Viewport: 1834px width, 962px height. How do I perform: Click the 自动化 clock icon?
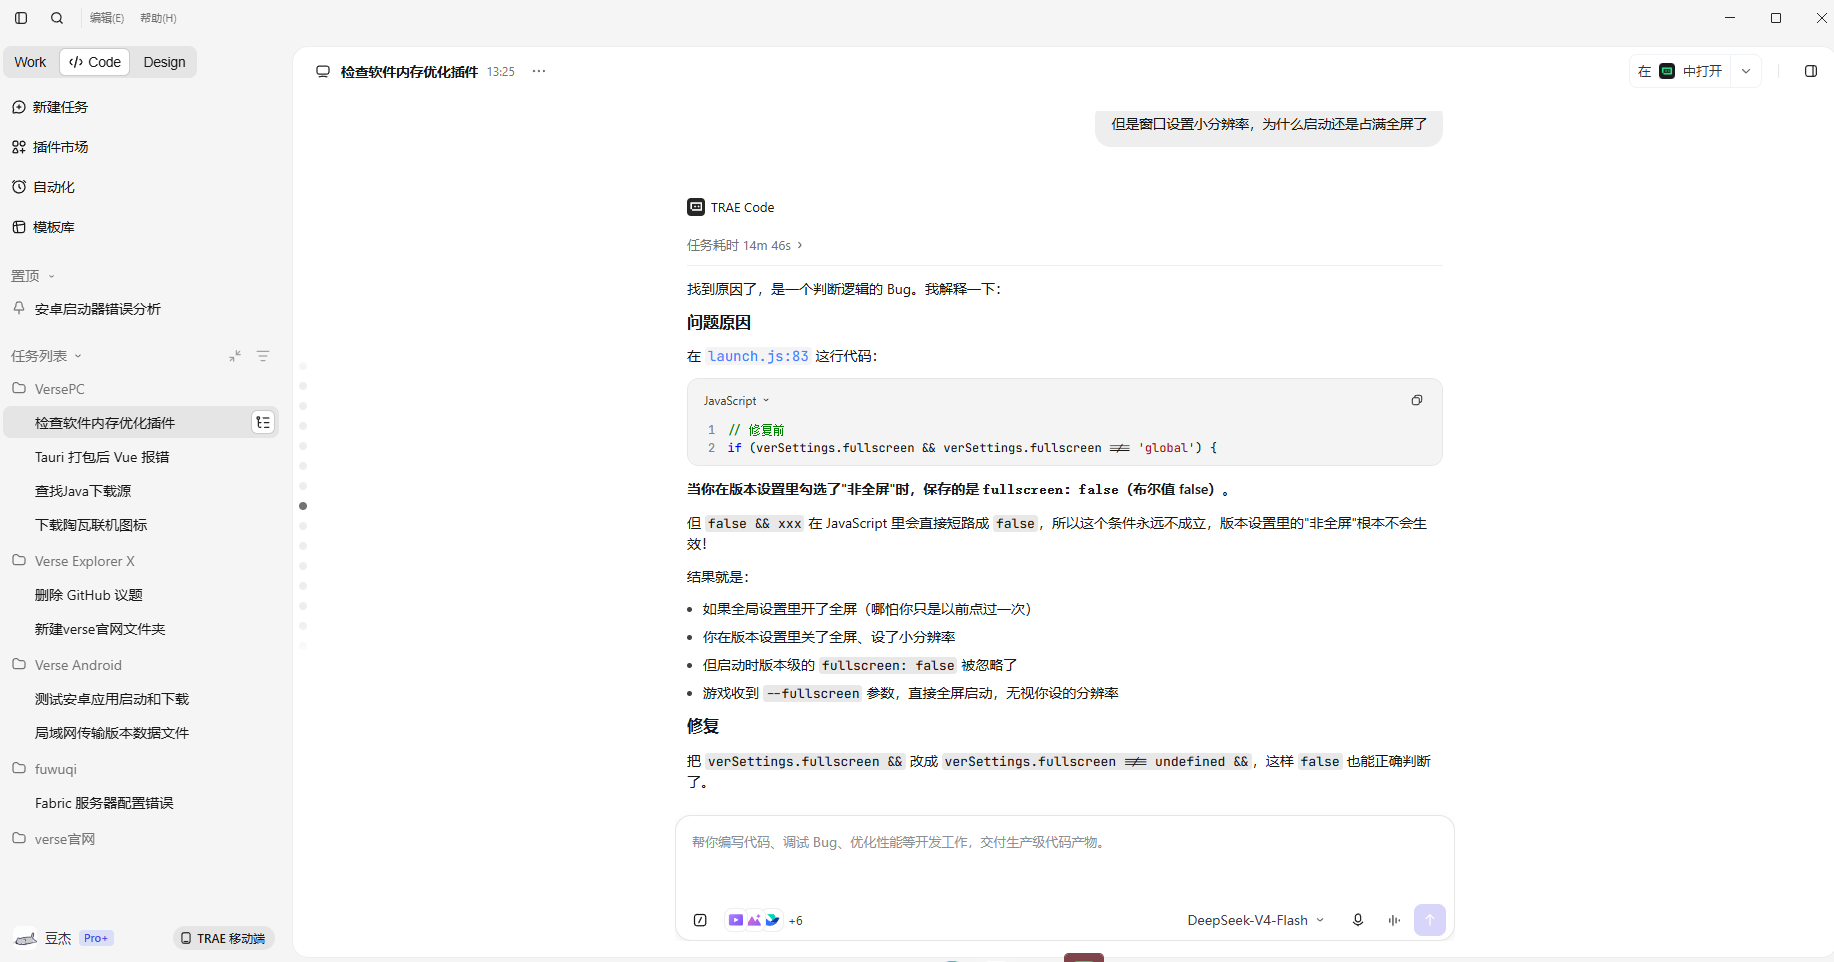(x=19, y=187)
